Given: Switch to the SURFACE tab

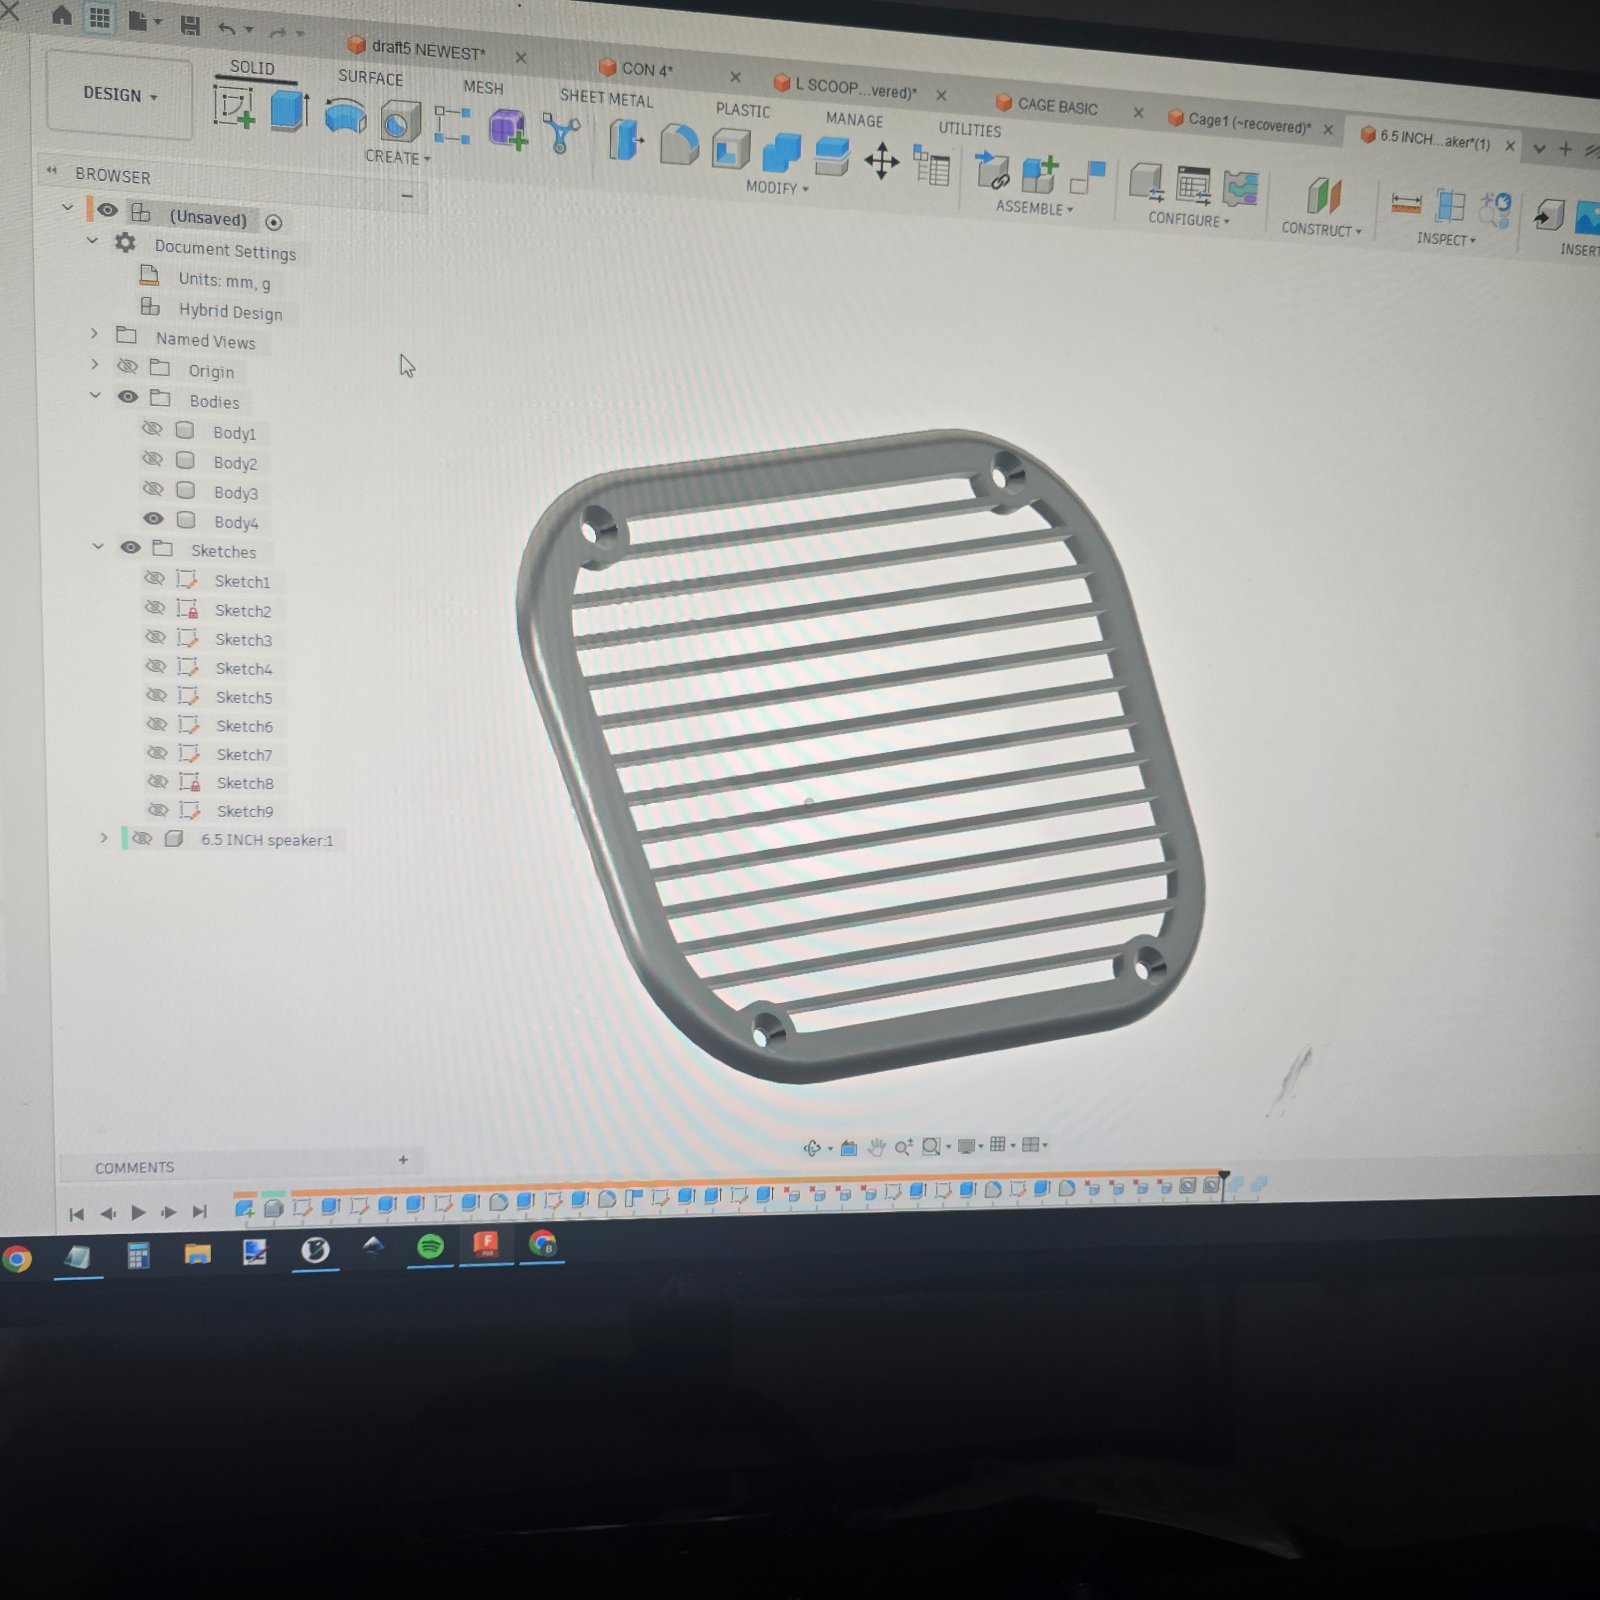Looking at the screenshot, I should 370,77.
